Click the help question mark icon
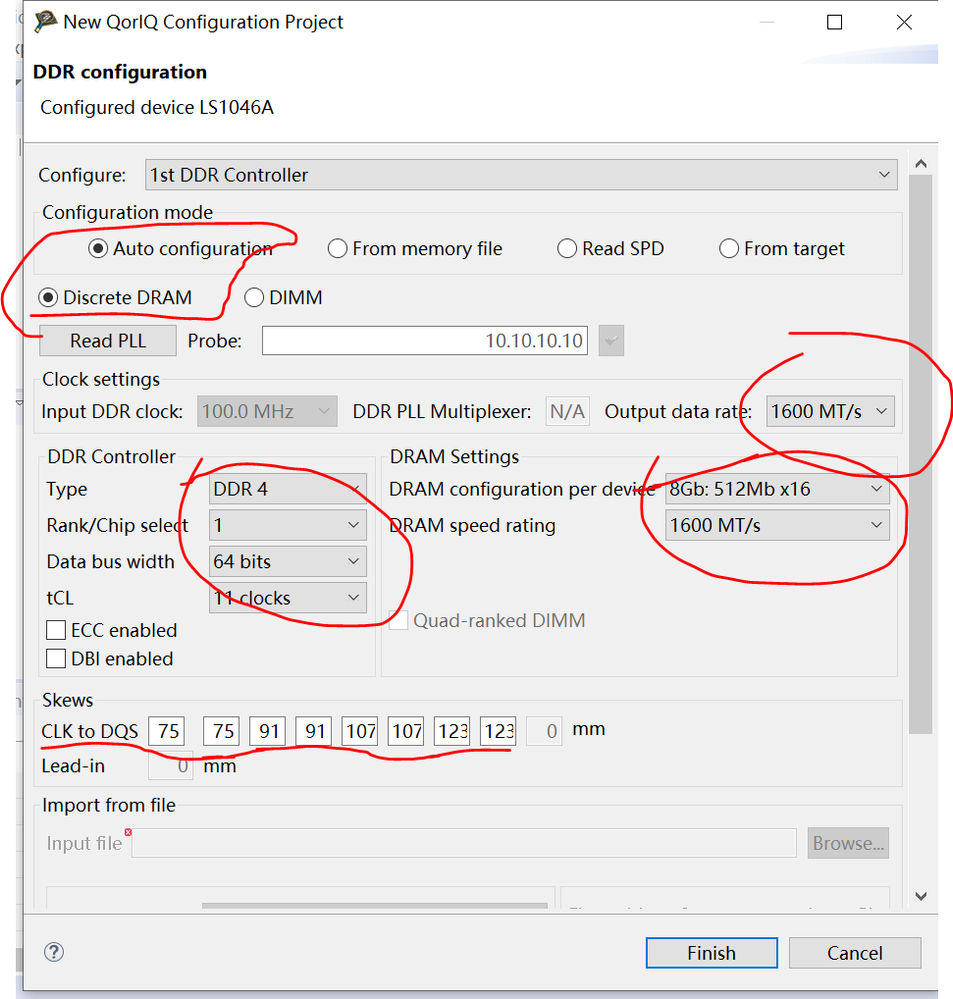The width and height of the screenshot is (953, 999). 54,952
